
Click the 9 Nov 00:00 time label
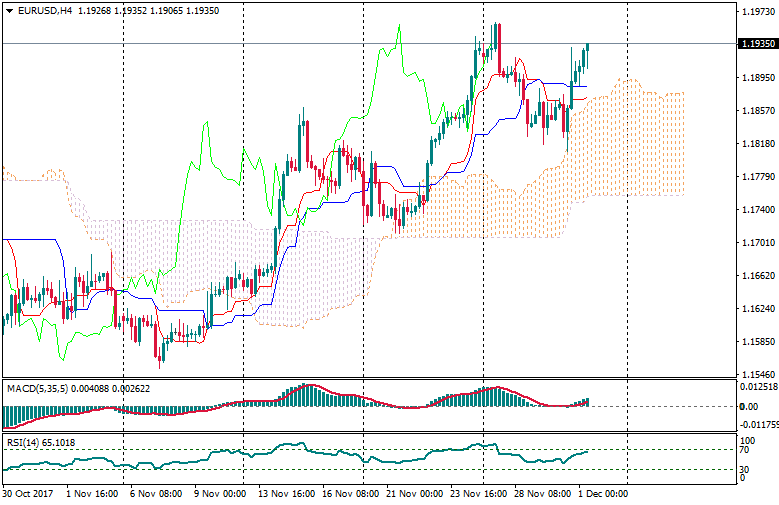(x=219, y=493)
